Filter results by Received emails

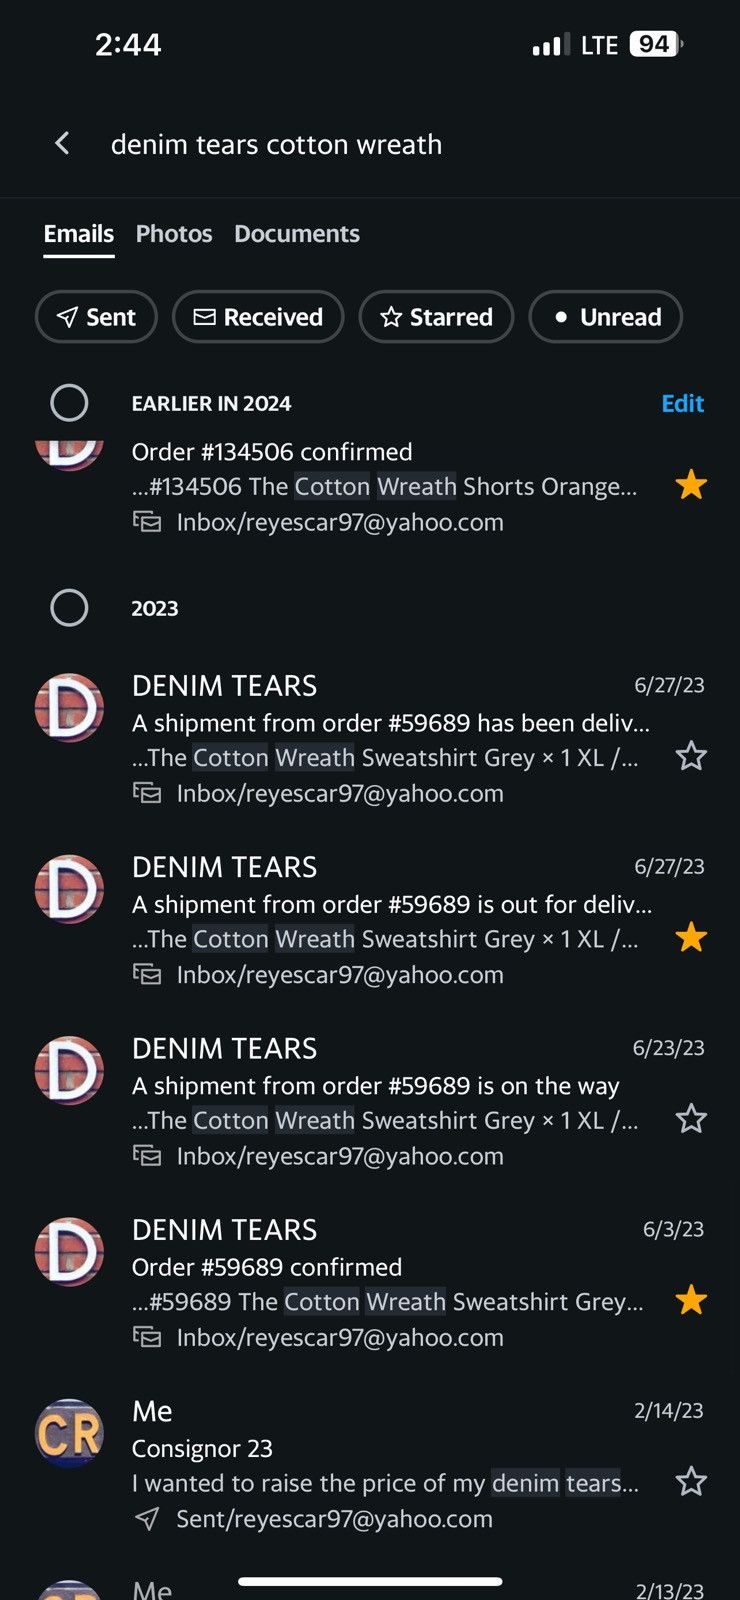[x=258, y=317]
